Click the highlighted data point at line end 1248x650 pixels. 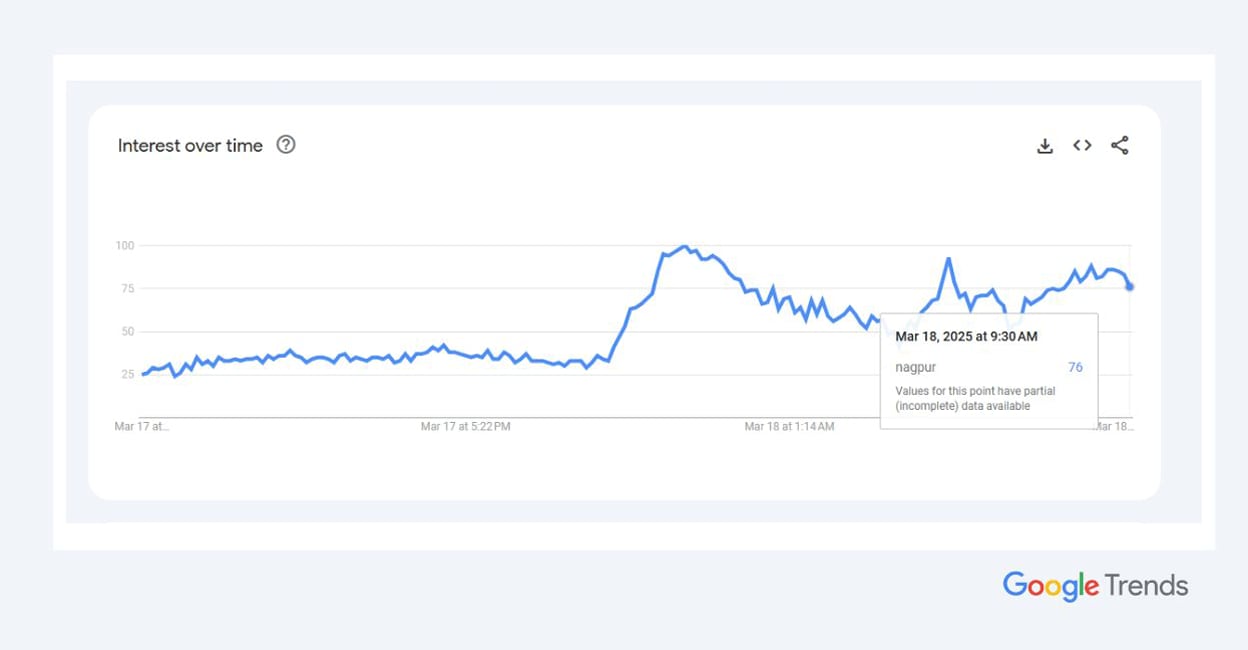1130,287
